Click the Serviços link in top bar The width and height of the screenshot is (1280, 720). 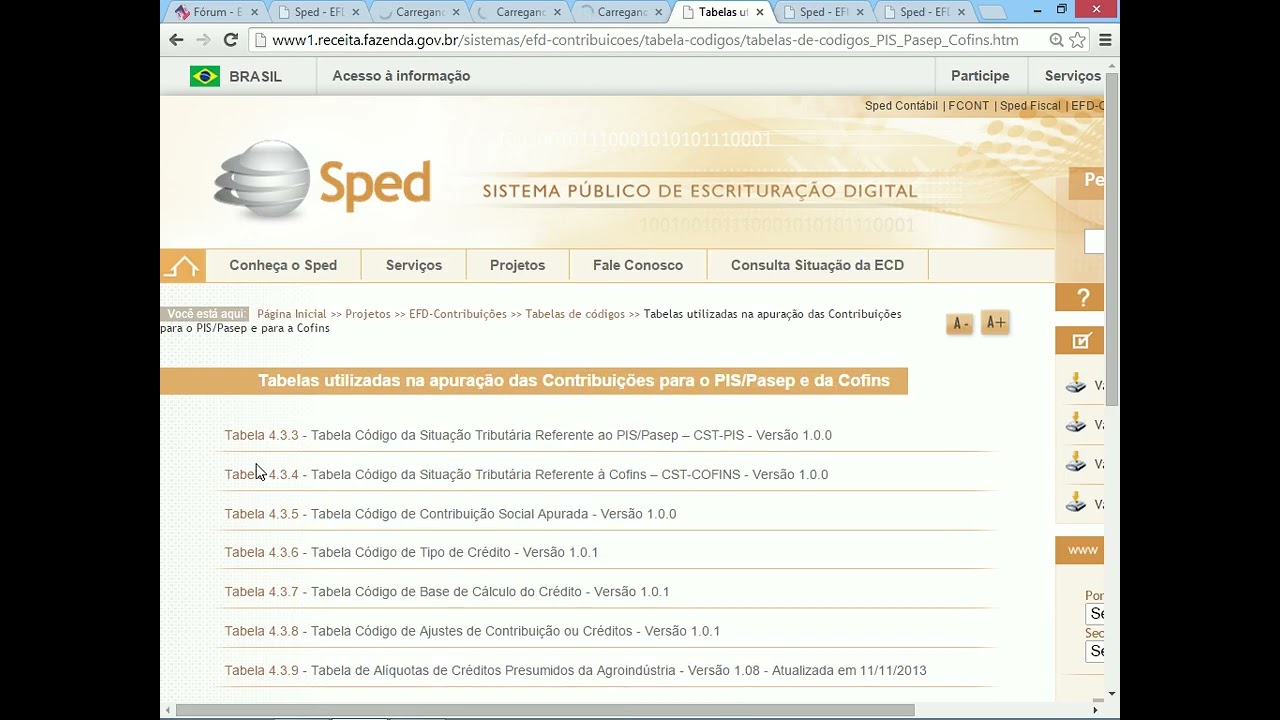[1073, 76]
